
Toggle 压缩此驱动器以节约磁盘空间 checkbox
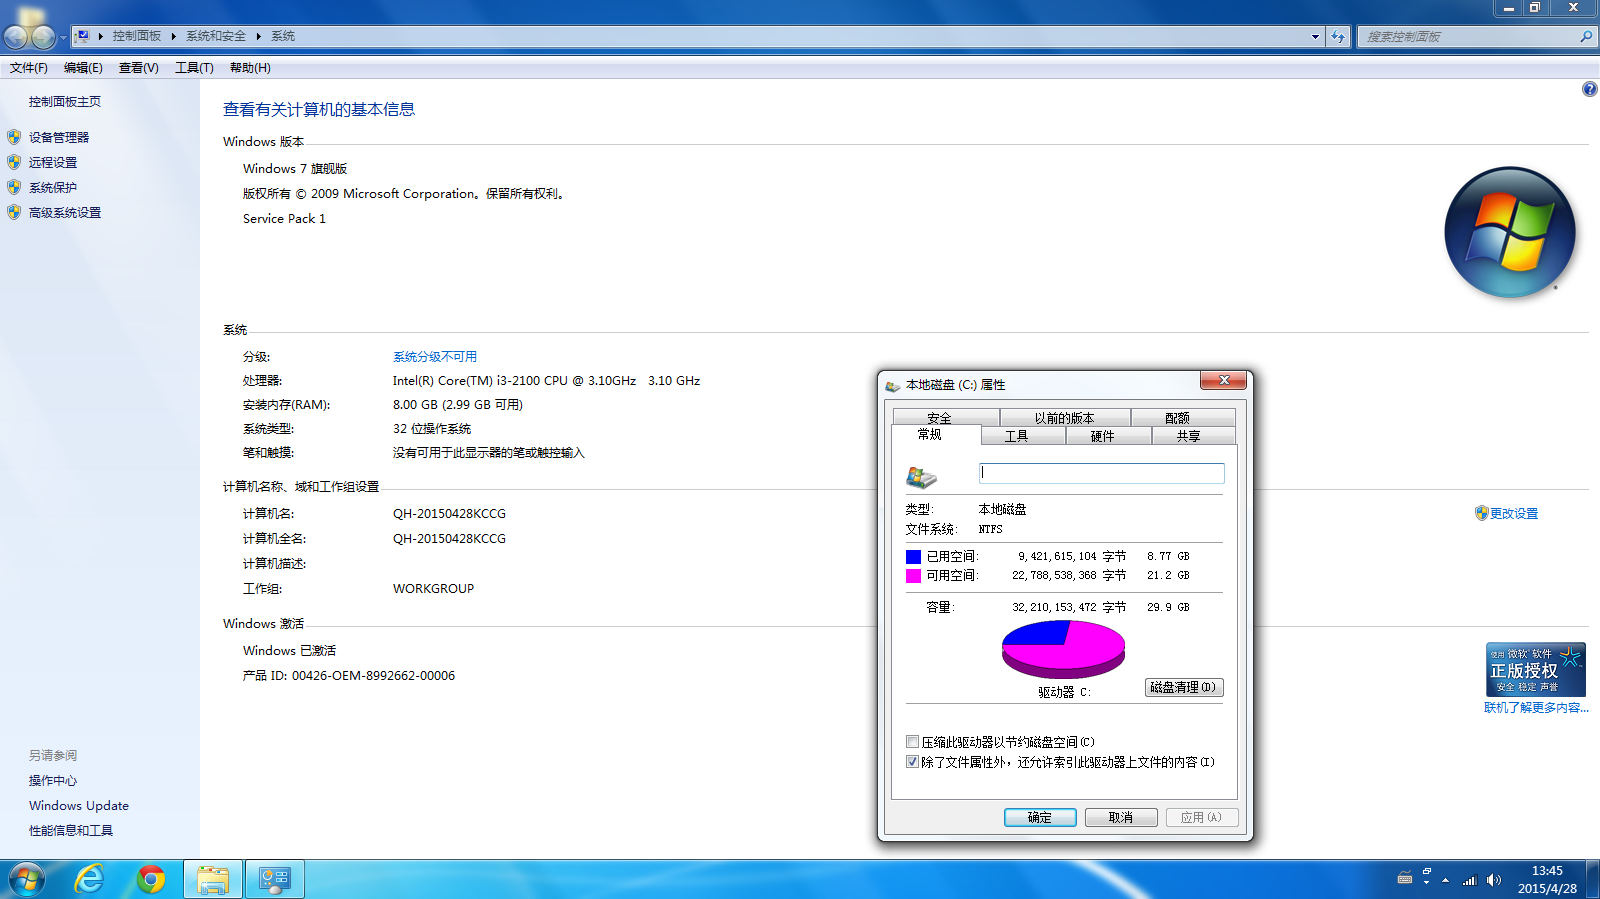point(912,741)
